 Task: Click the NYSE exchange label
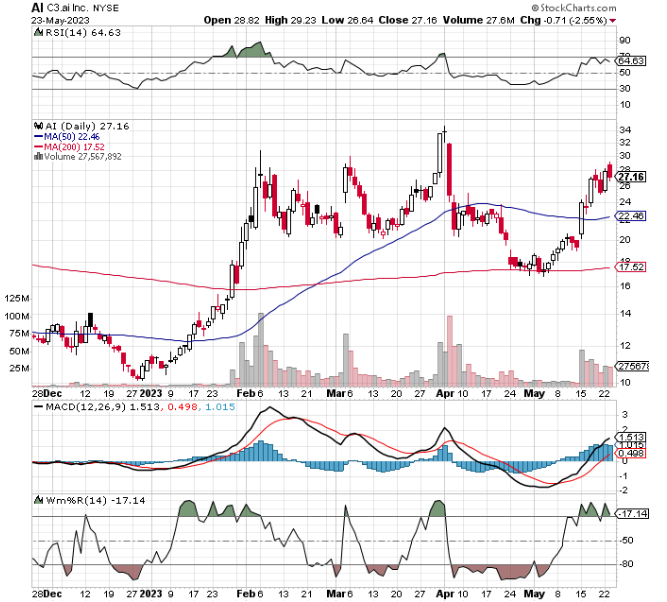coord(106,8)
